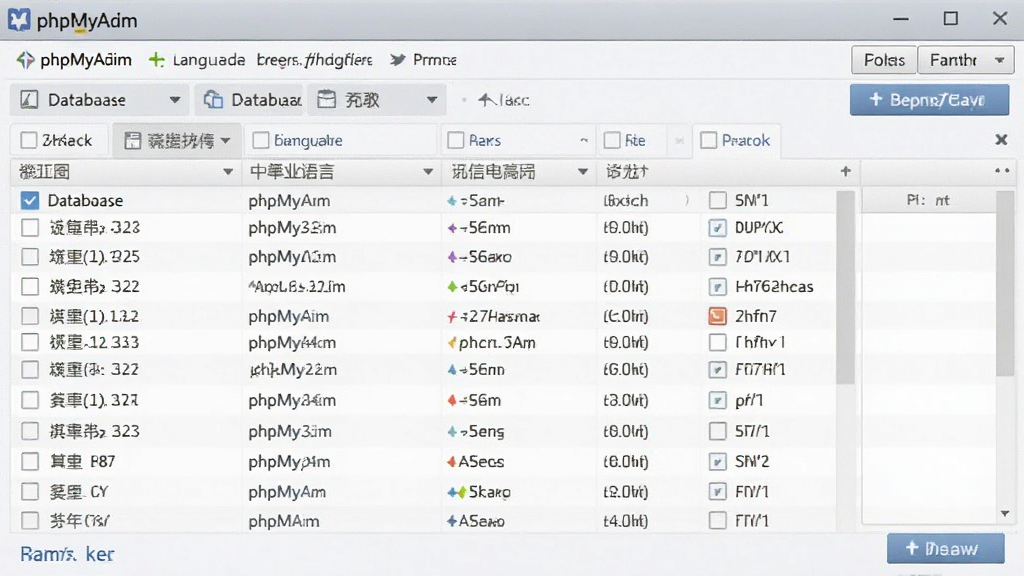This screenshot has height=576, width=1024.
Task: Select the Pl: nt panel header
Action: coord(928,200)
